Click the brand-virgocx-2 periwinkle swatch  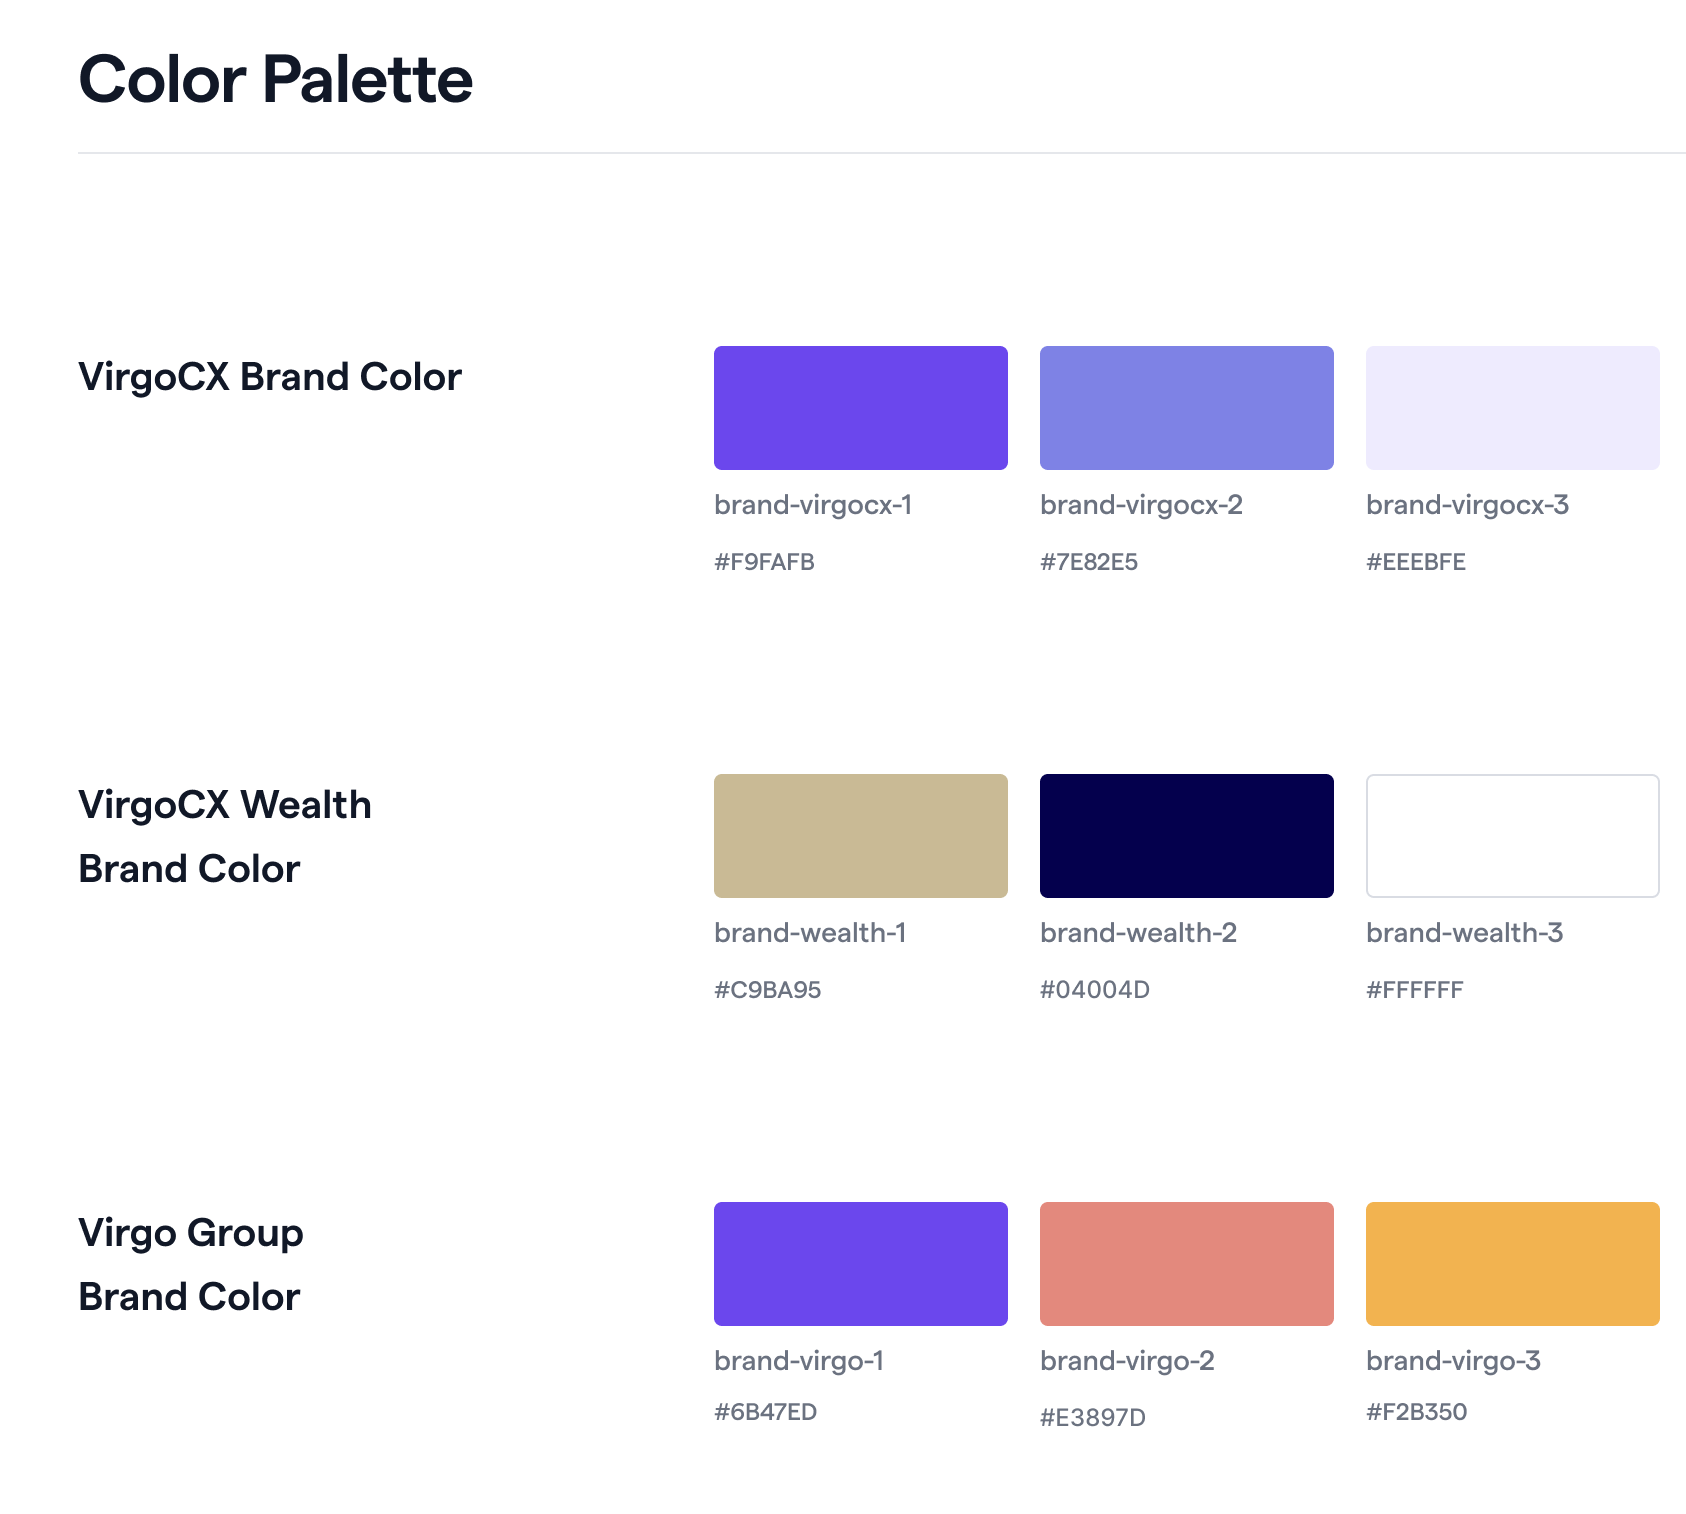1186,408
